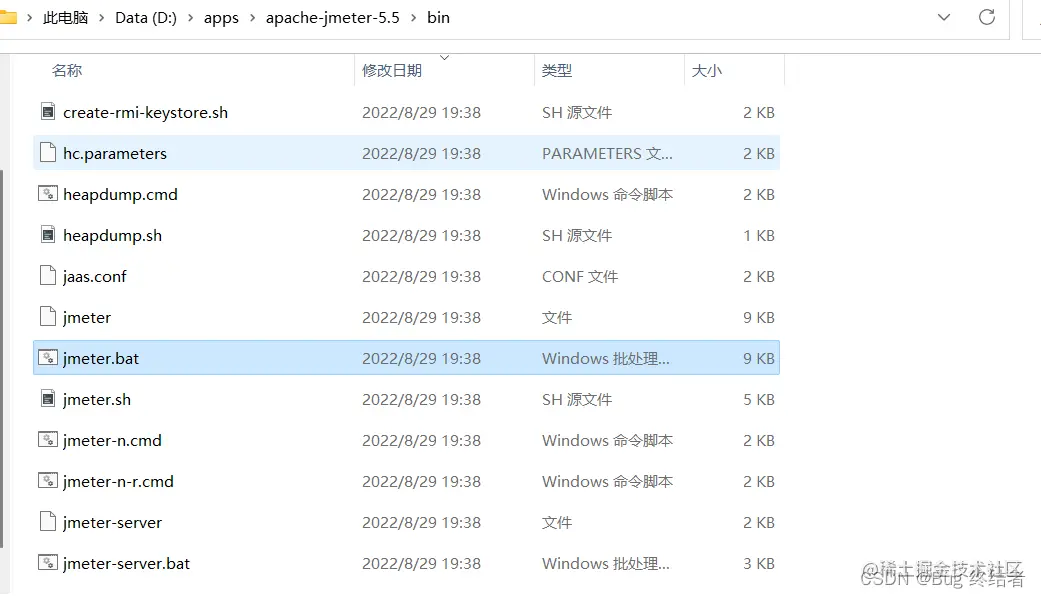Select the file jmeter-n-r.cmd
1041x598 pixels.
pyautogui.click(x=118, y=481)
